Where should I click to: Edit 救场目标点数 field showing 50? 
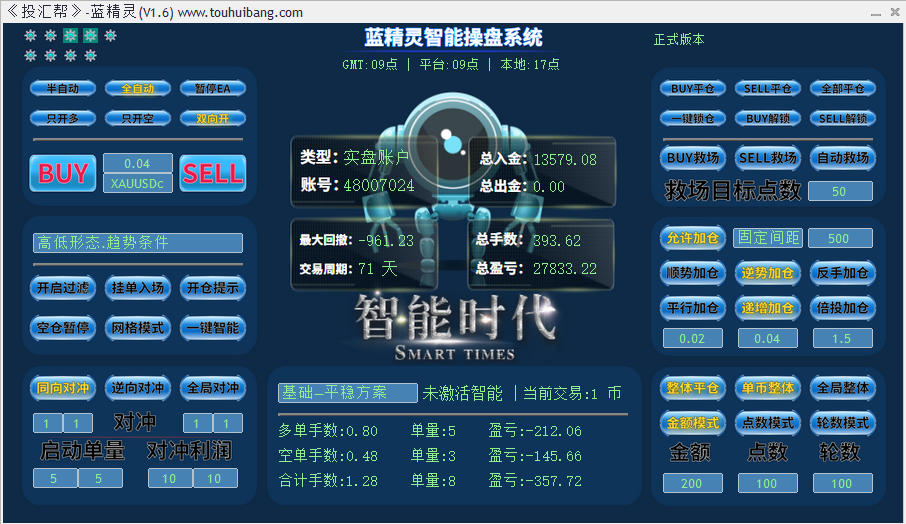tap(840, 191)
